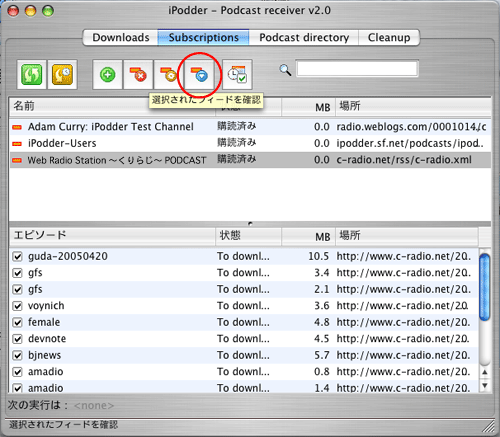Click the c-radio.net/rss/c-radio.xml location
500x437 pixels.
(404, 160)
